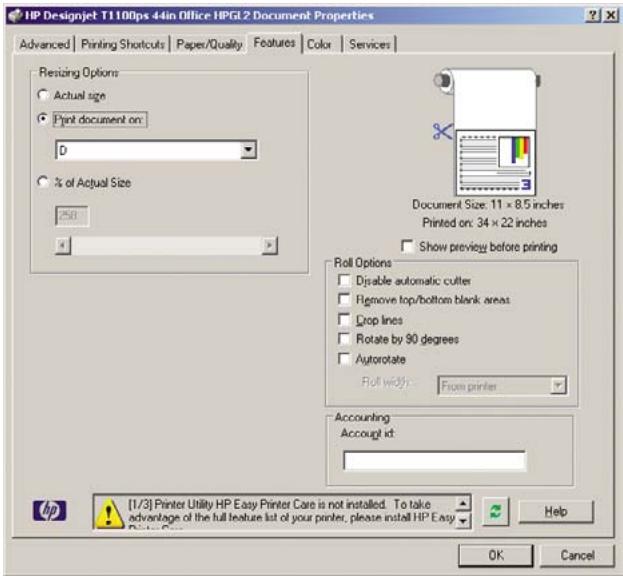Click the Cancel button
Screen dimensions: 623x576
(577, 555)
